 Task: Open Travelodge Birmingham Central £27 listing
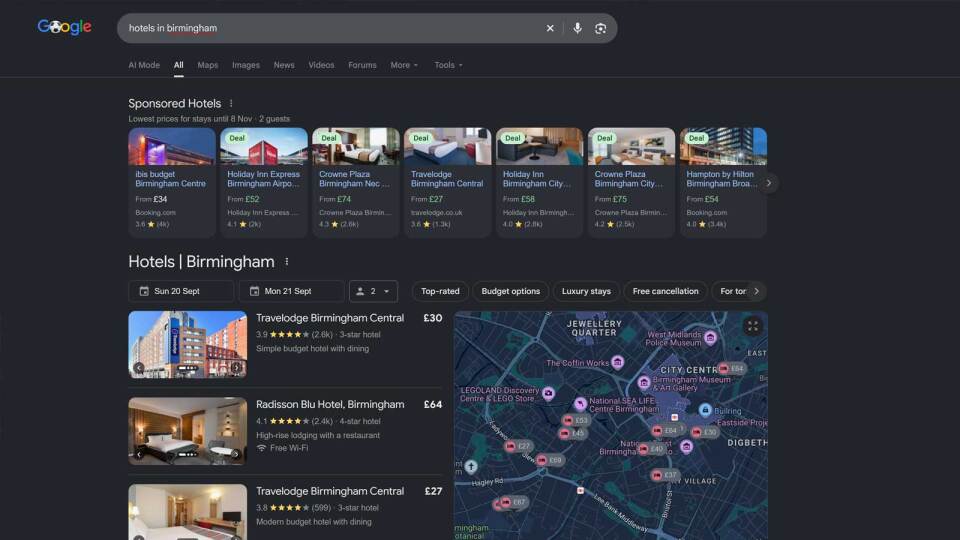[x=330, y=492]
